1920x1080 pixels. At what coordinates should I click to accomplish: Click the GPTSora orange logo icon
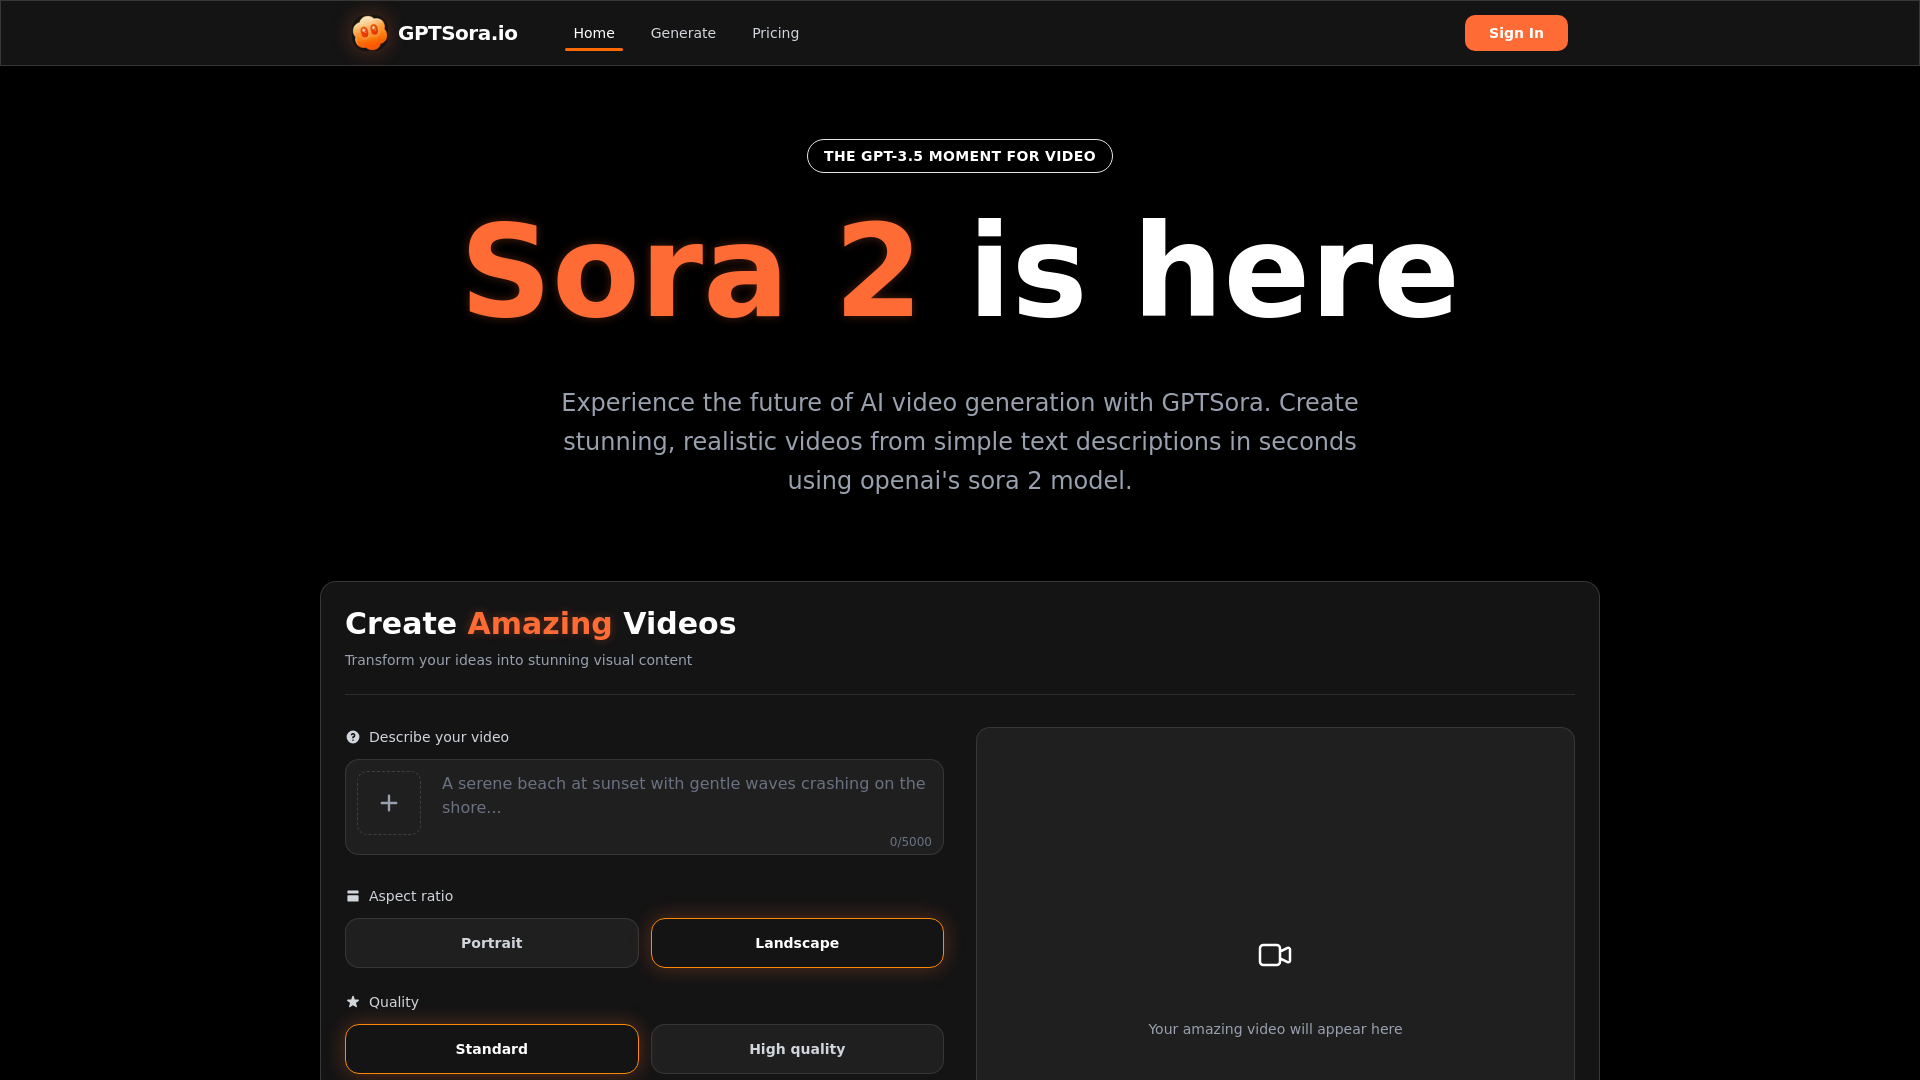370,33
